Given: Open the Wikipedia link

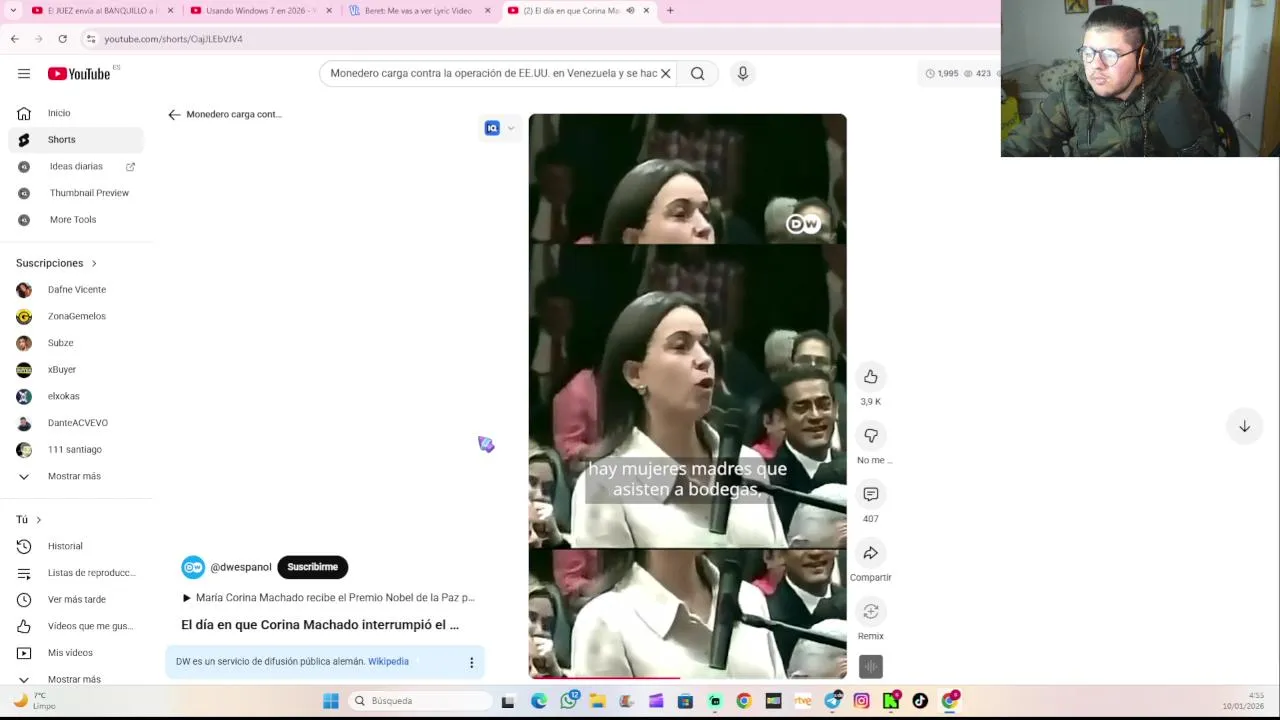Looking at the screenshot, I should 388,661.
